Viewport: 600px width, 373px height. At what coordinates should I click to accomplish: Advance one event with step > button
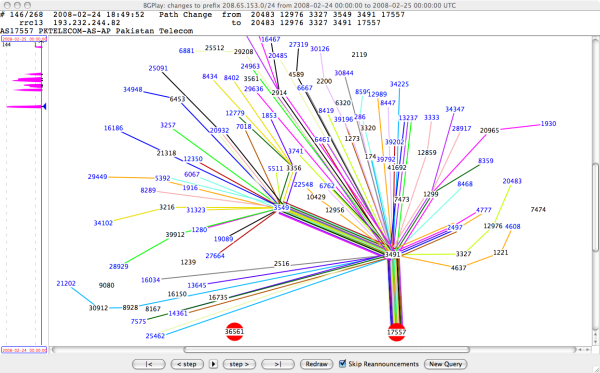239,364
